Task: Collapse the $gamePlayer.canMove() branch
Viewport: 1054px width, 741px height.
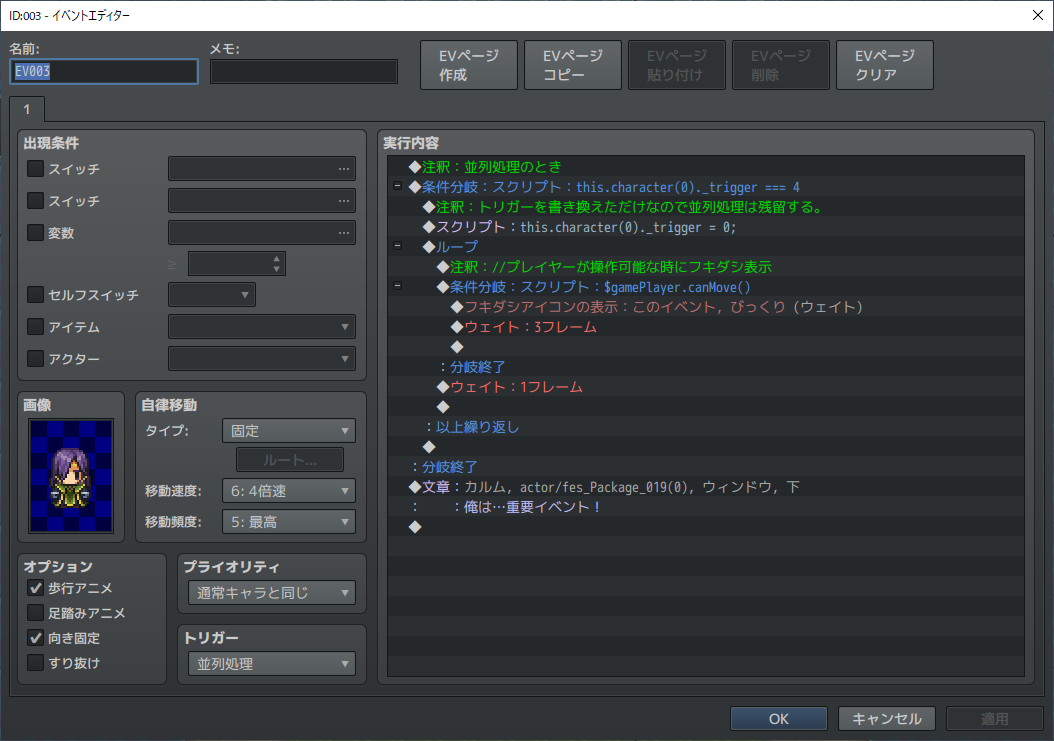Action: [x=397, y=287]
